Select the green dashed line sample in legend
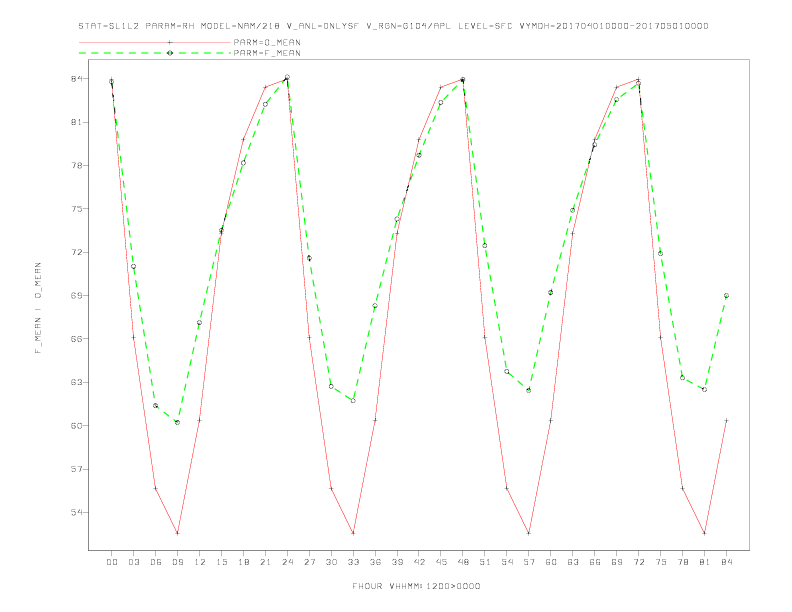The image size is (792, 612). click(155, 53)
